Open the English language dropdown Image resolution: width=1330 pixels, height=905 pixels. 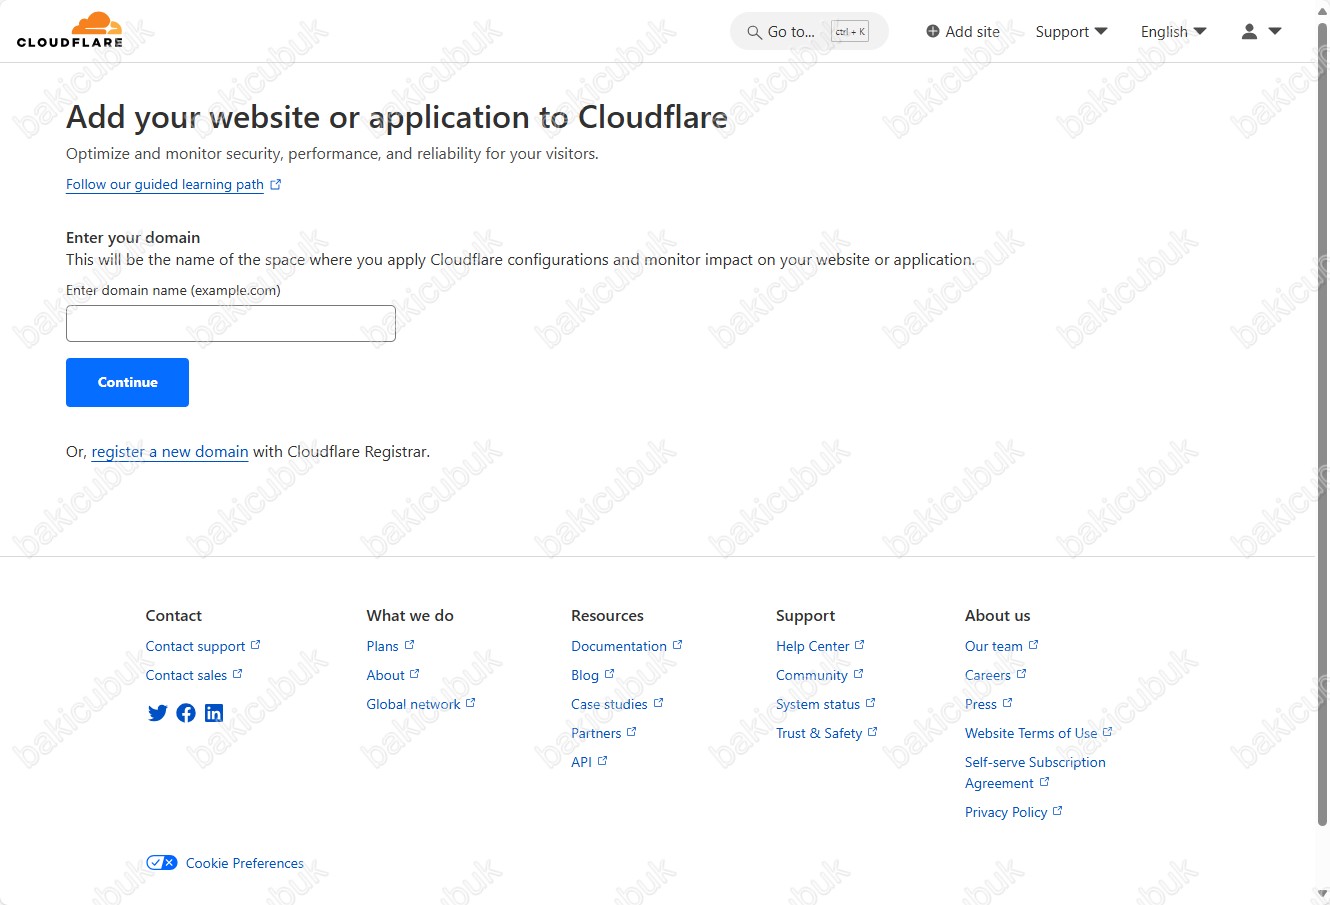click(1173, 31)
